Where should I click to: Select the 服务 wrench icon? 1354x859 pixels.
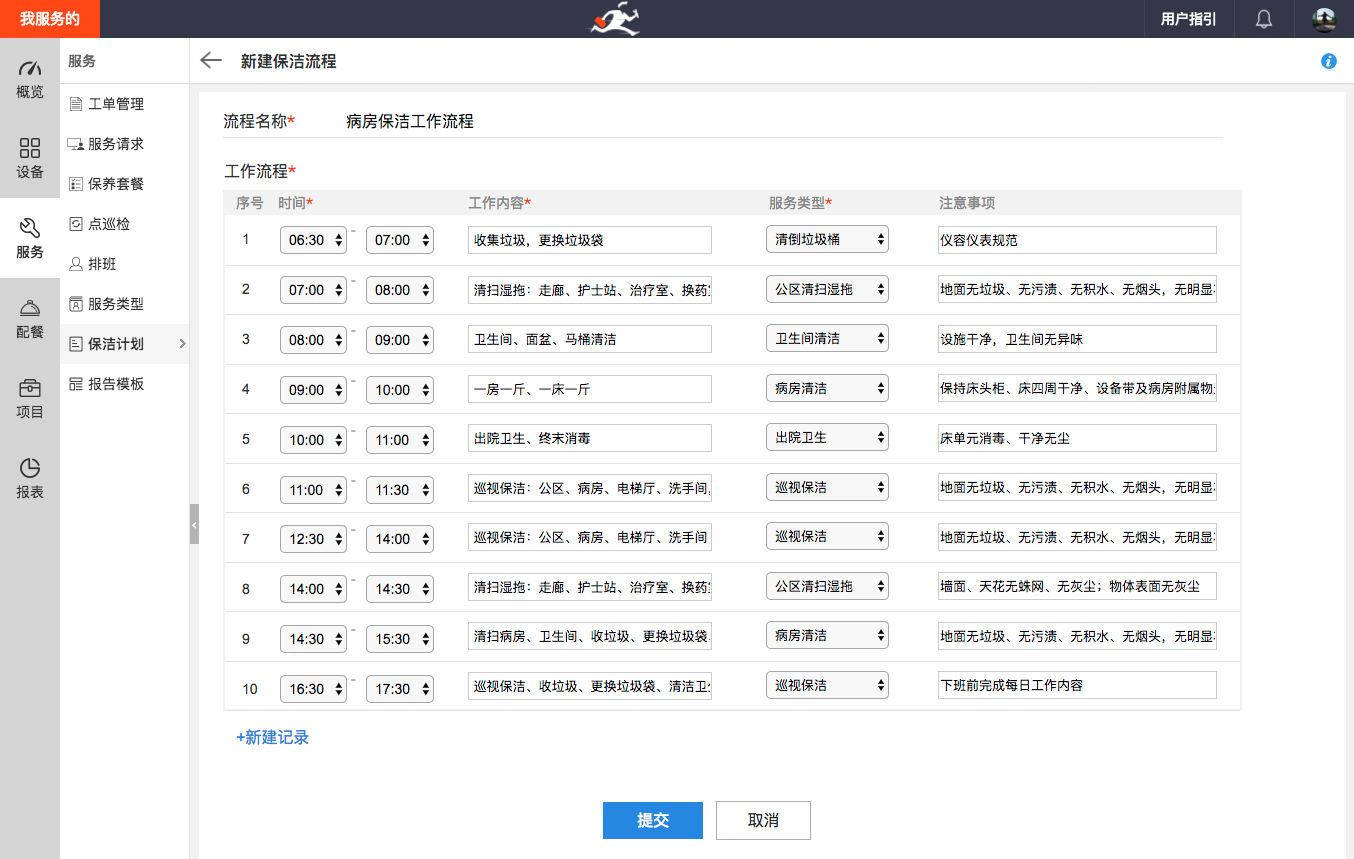tap(30, 228)
